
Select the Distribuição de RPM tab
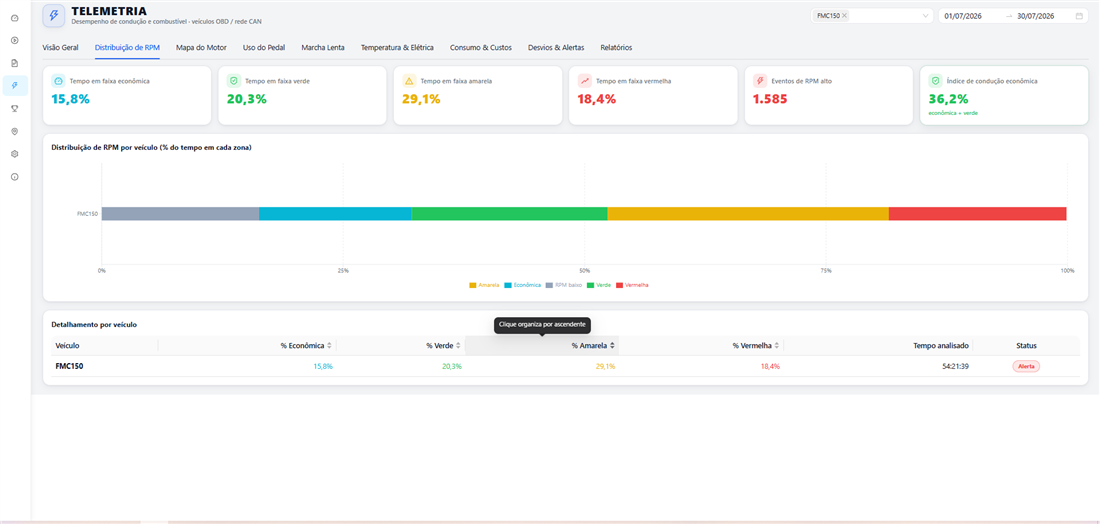(x=127, y=48)
